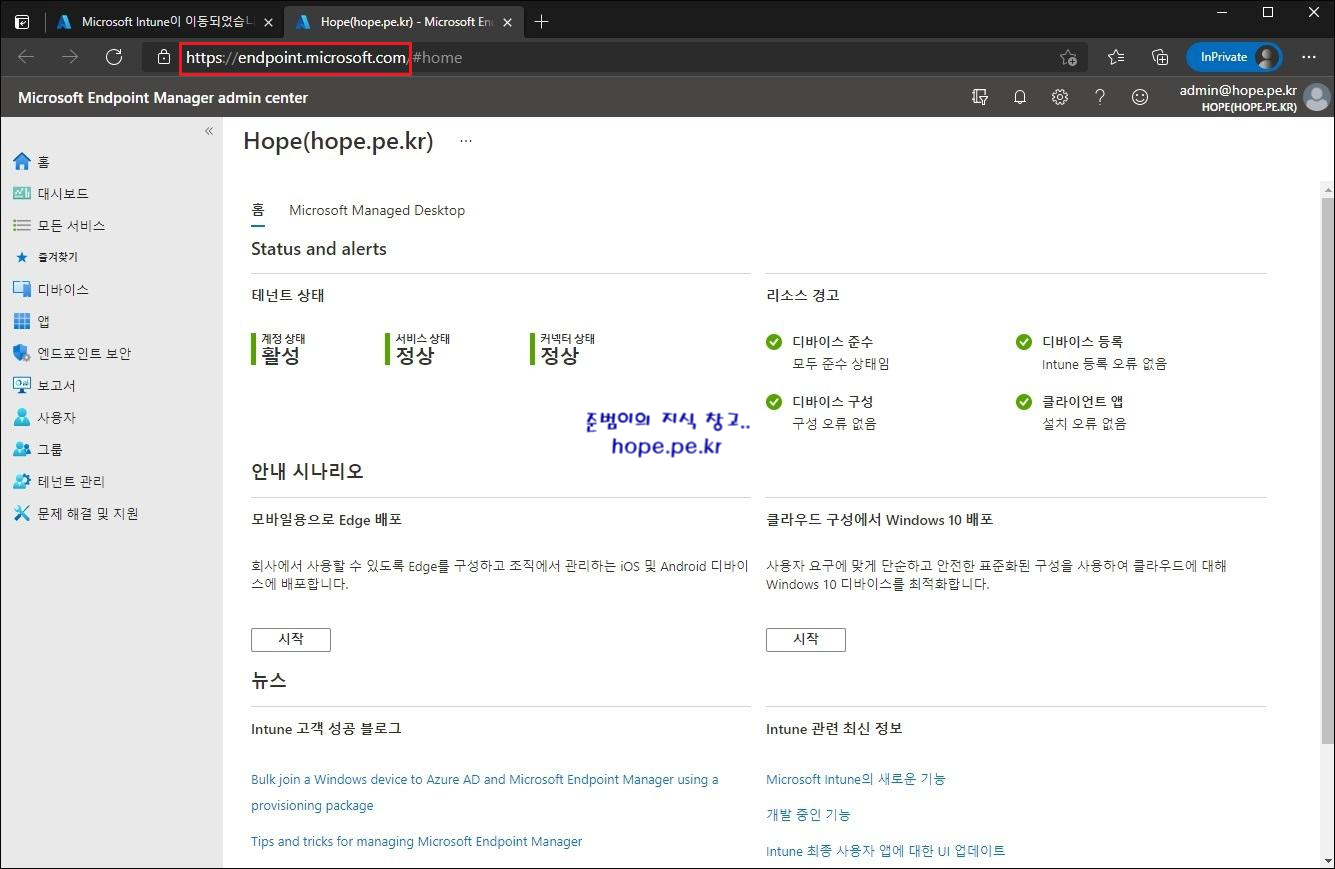The width and height of the screenshot is (1335, 869).
Task: Open 디바이스 devices in sidebar
Action: pos(51,290)
